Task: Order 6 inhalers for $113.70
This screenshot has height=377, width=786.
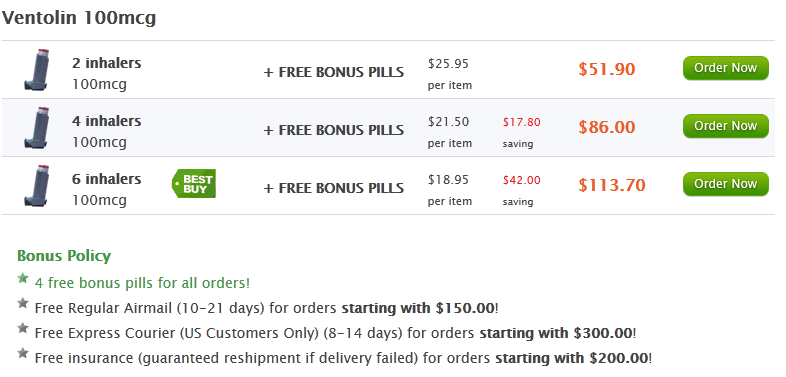Action: coord(725,184)
